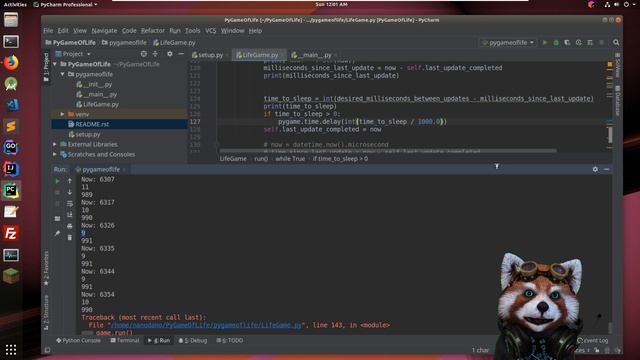Open the Event Log
This screenshot has width=640, height=360.
pyautogui.click(x=592, y=340)
